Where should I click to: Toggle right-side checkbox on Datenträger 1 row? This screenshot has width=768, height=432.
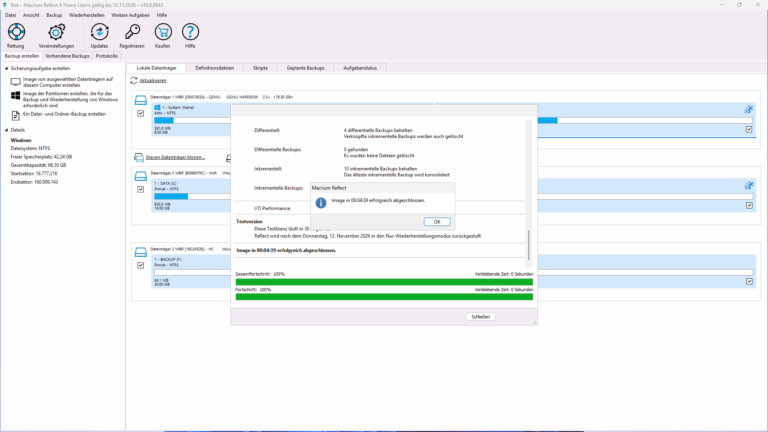tap(749, 129)
